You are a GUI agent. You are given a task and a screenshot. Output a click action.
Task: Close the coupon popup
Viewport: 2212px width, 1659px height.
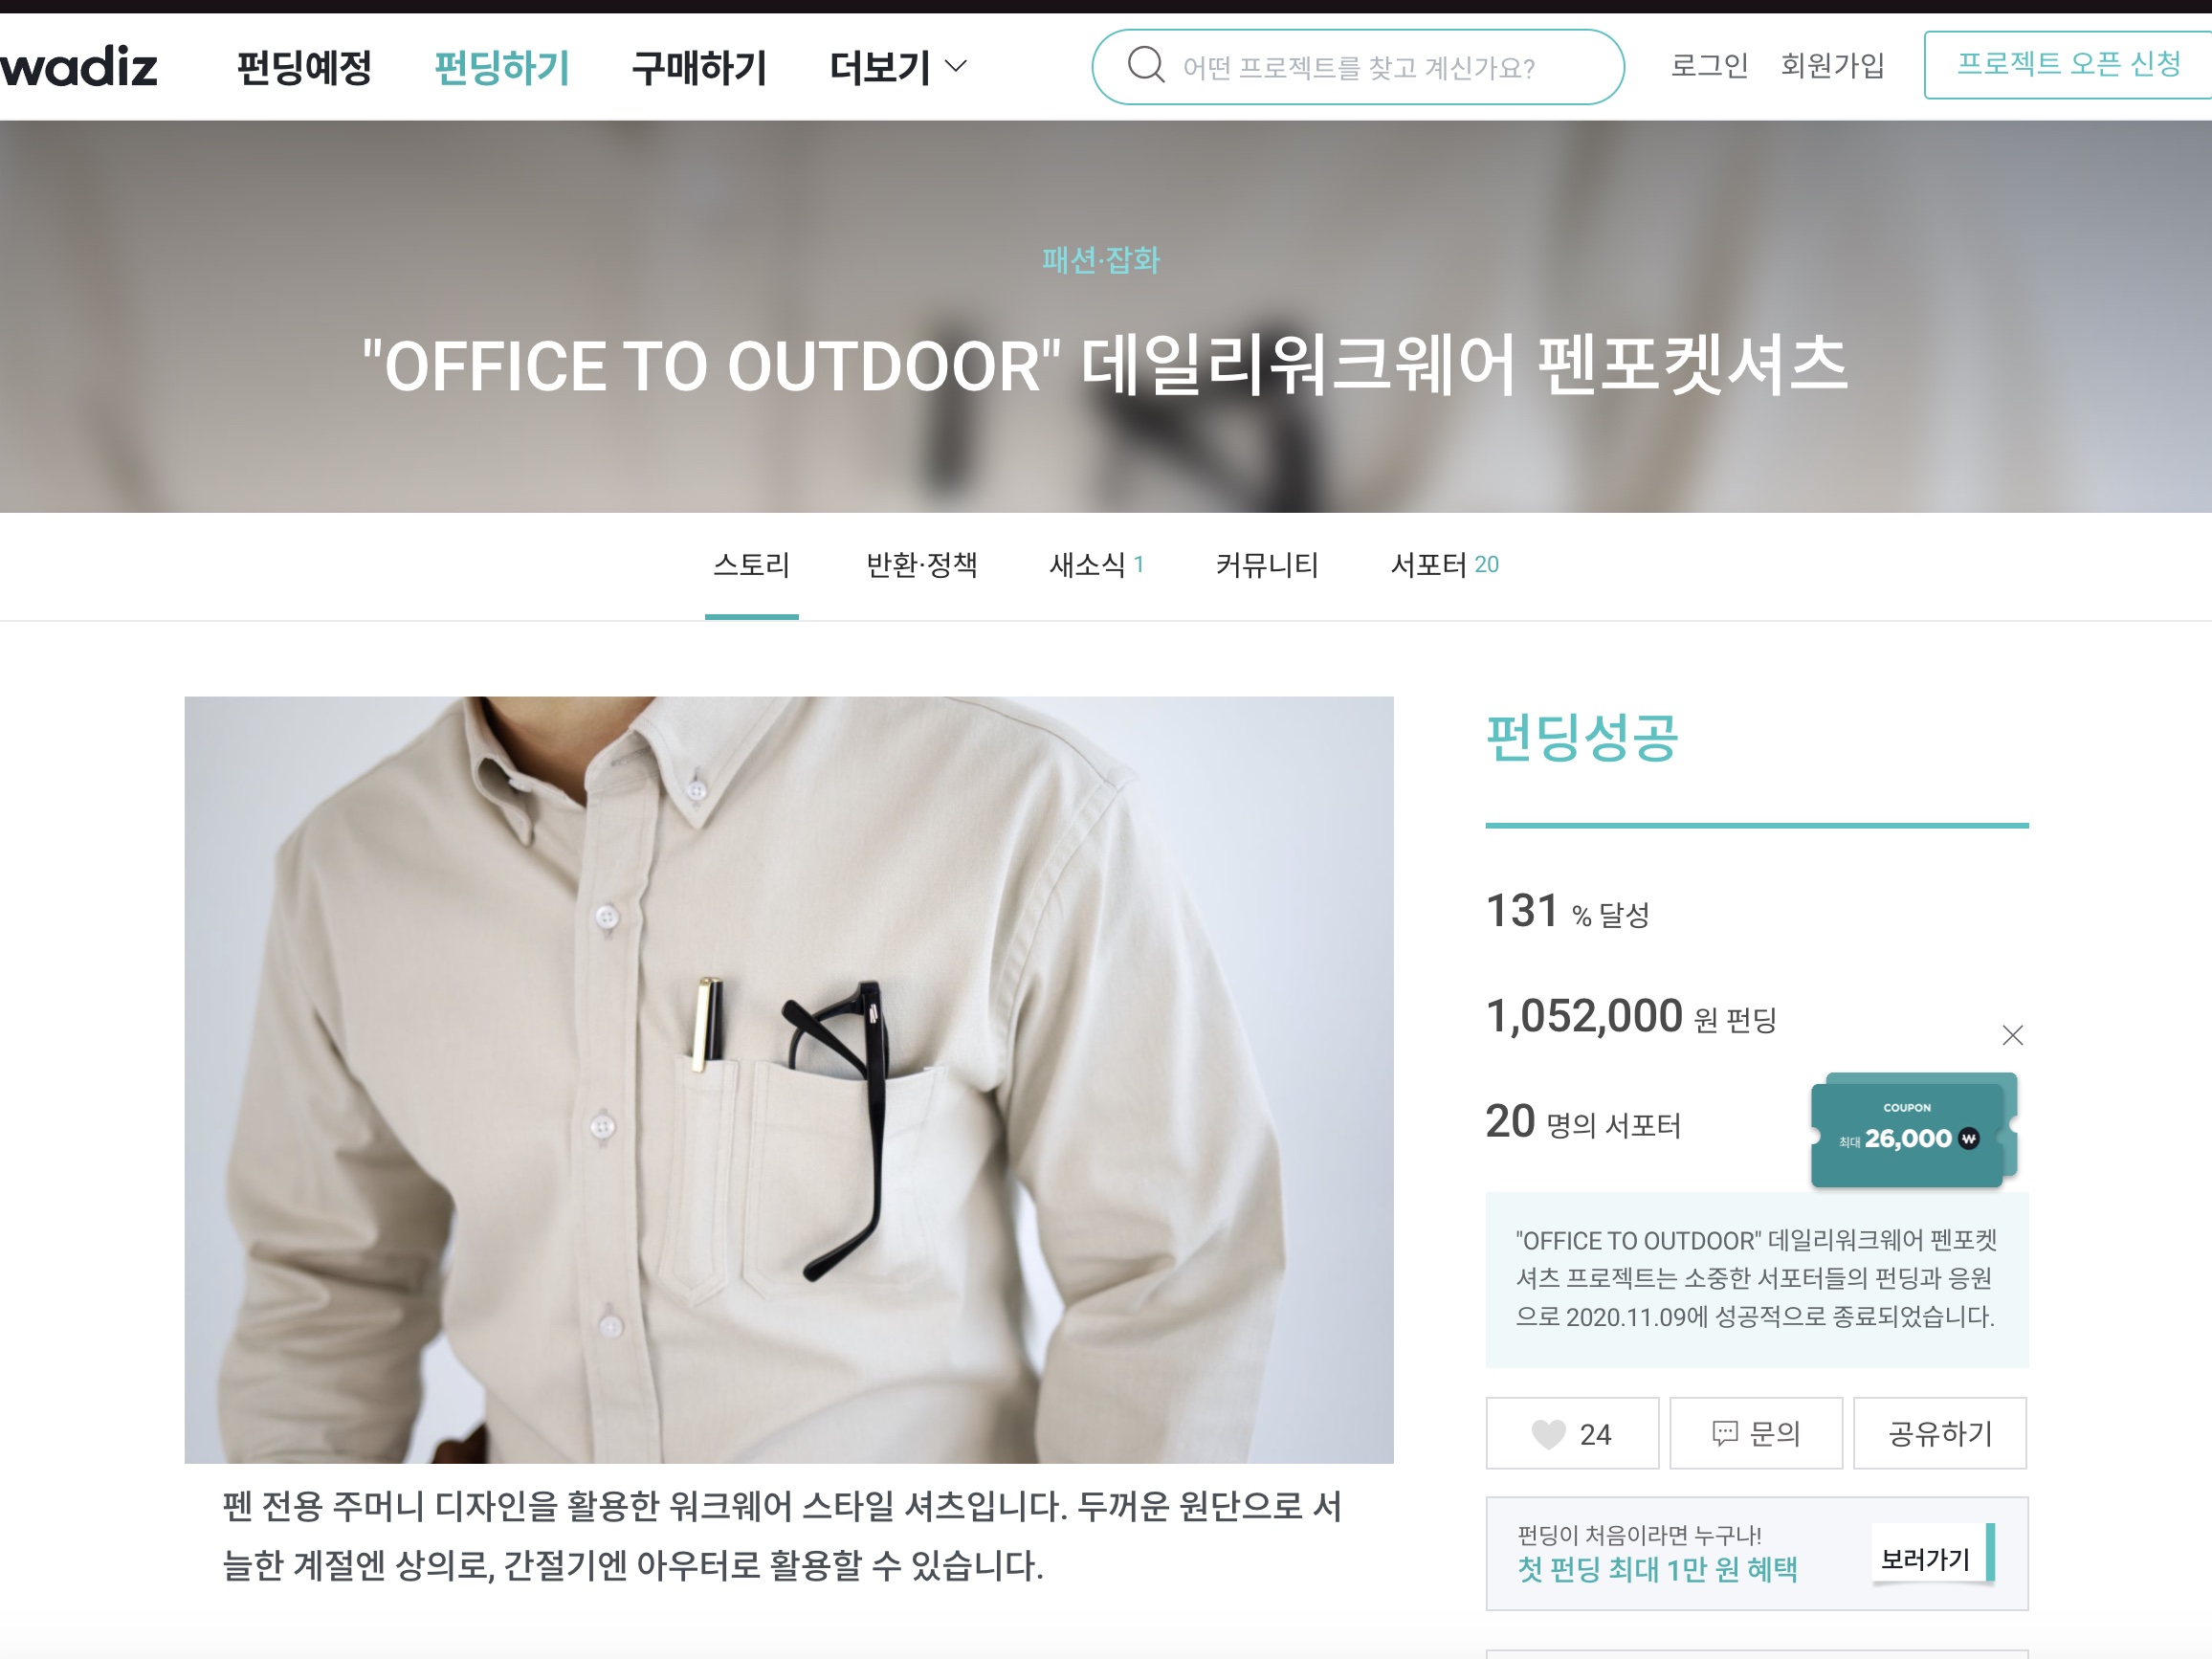2013,1035
